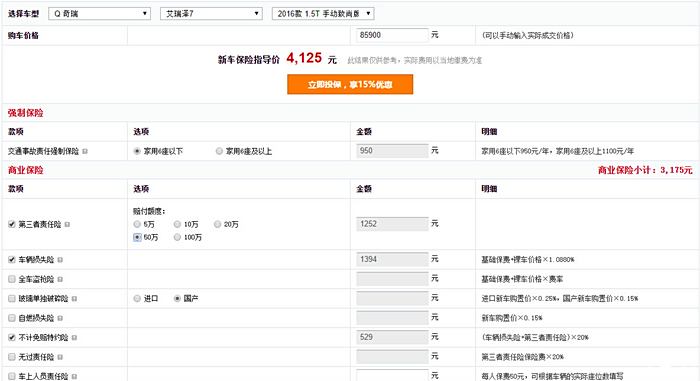
Task: Select 进口 glass option
Action: [x=137, y=298]
